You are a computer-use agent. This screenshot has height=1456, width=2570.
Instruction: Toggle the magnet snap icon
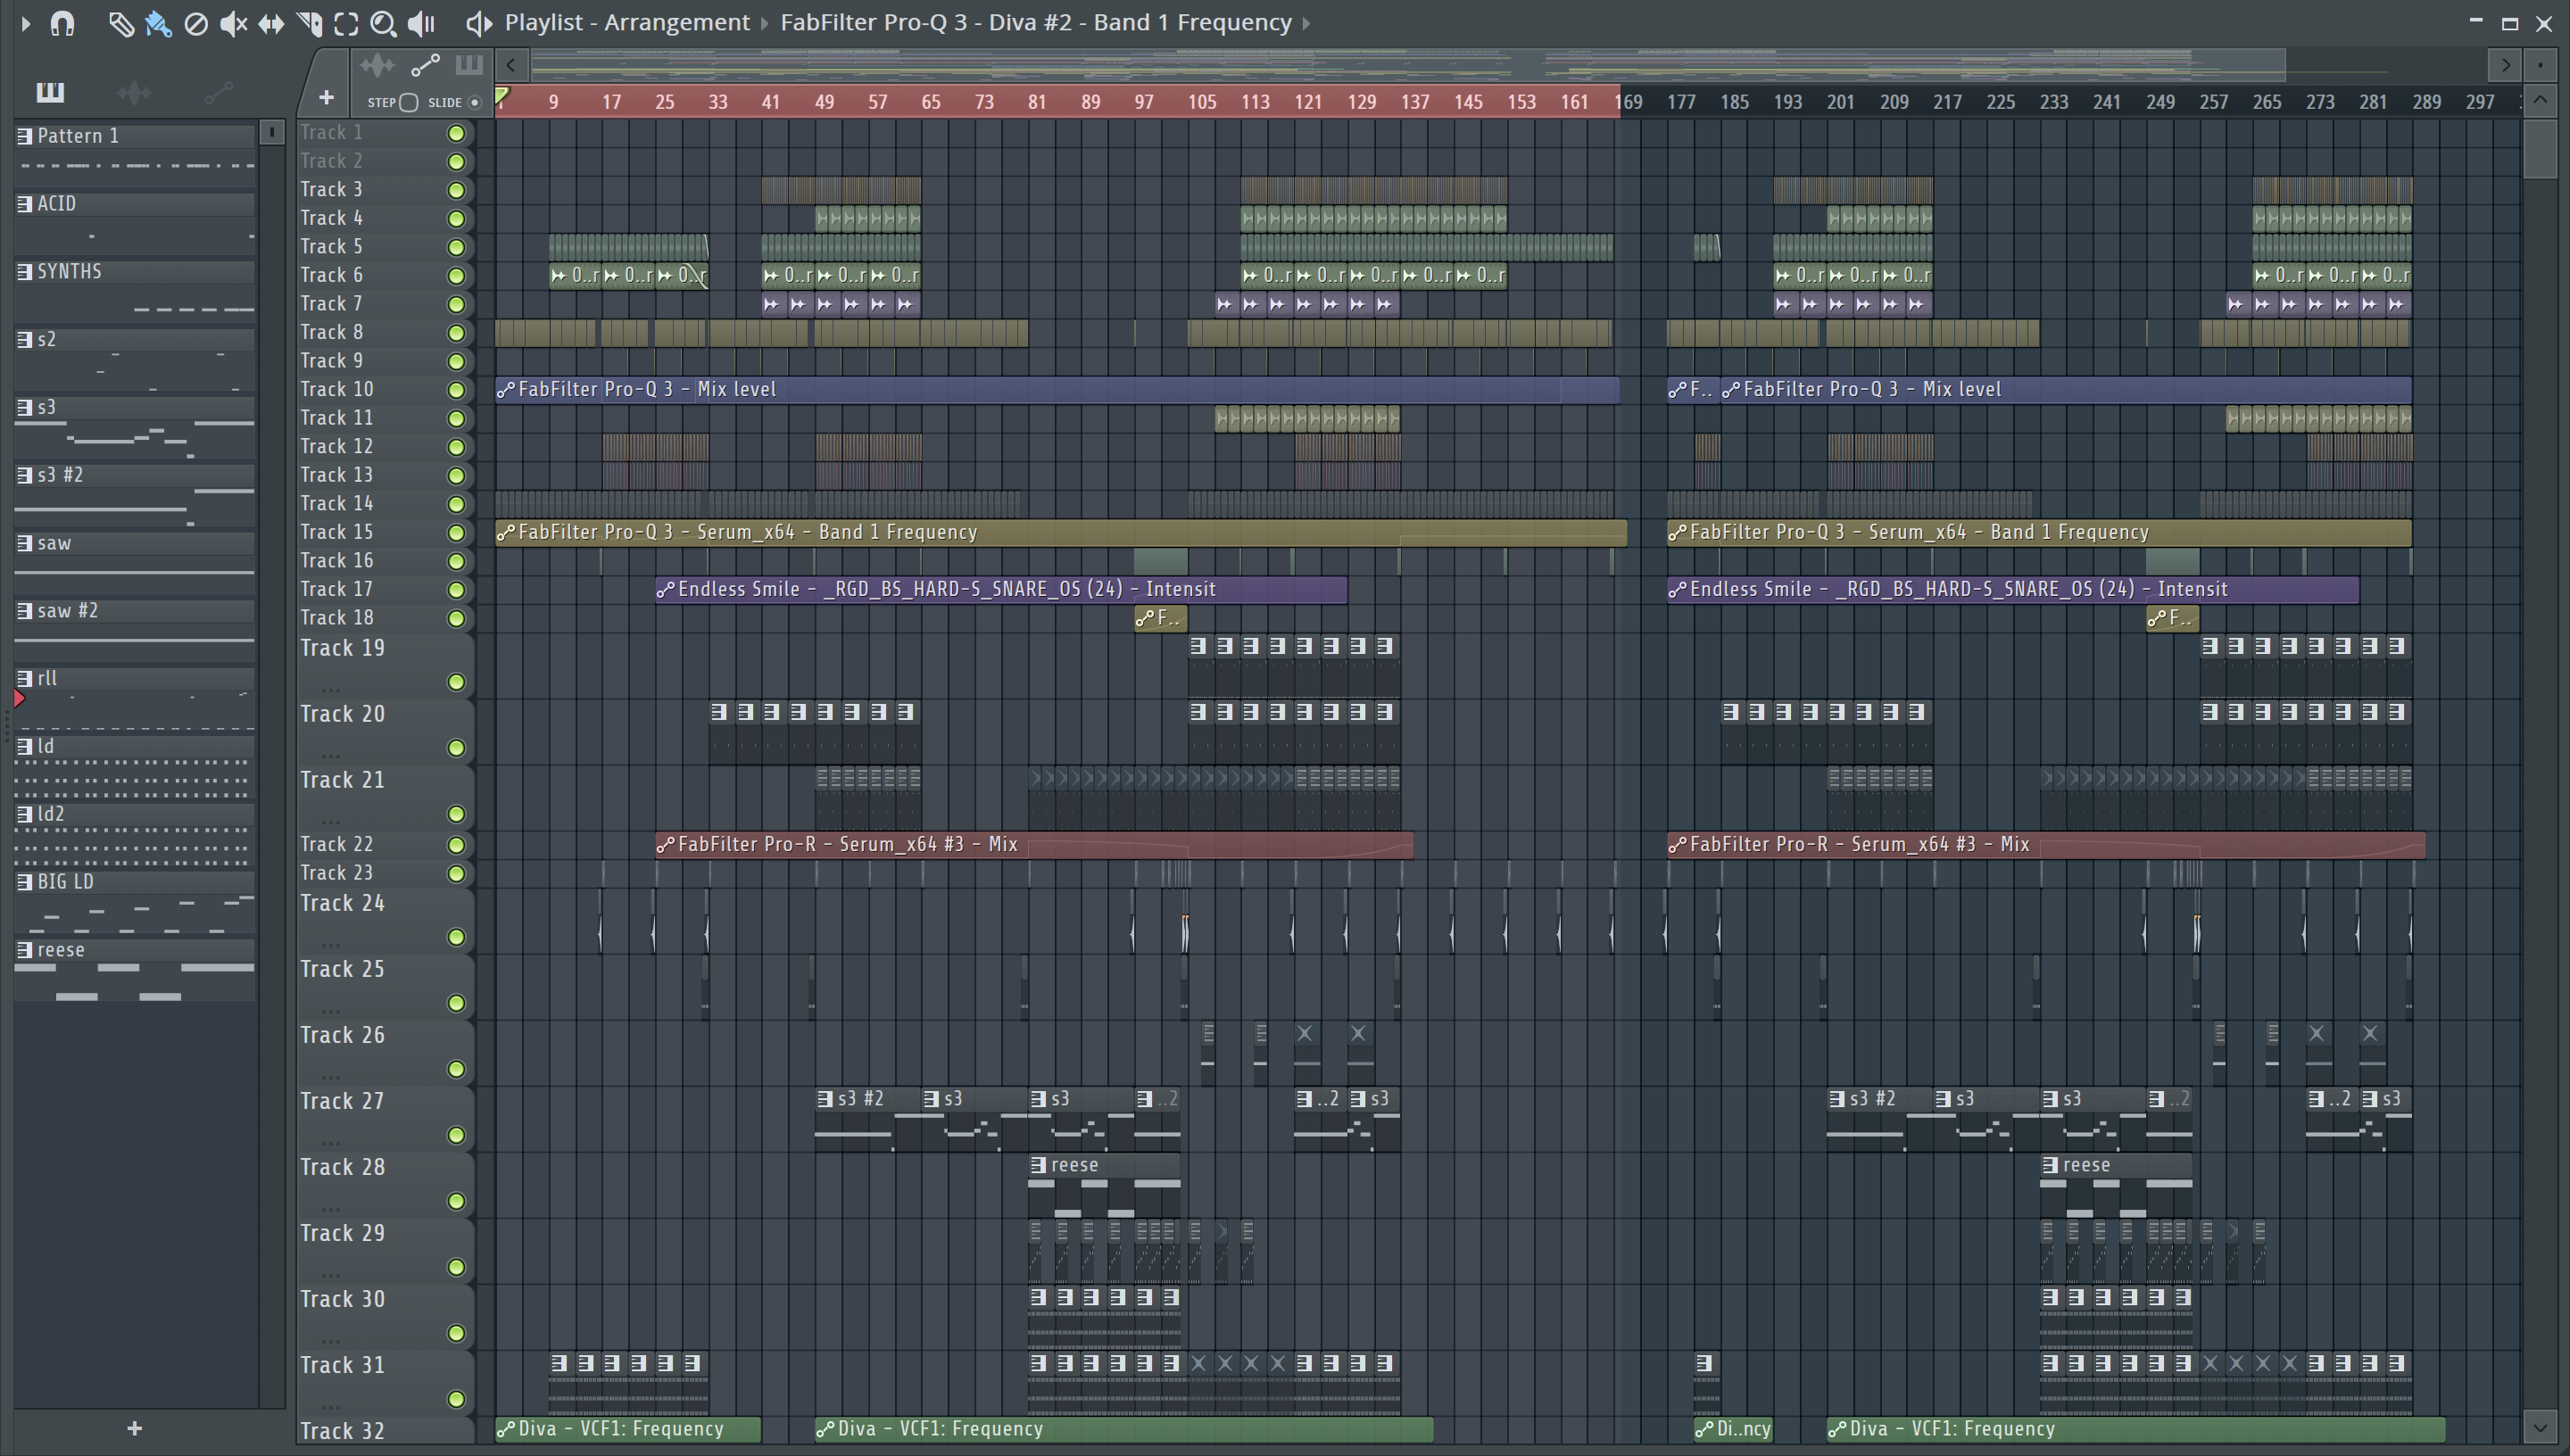tap(62, 23)
